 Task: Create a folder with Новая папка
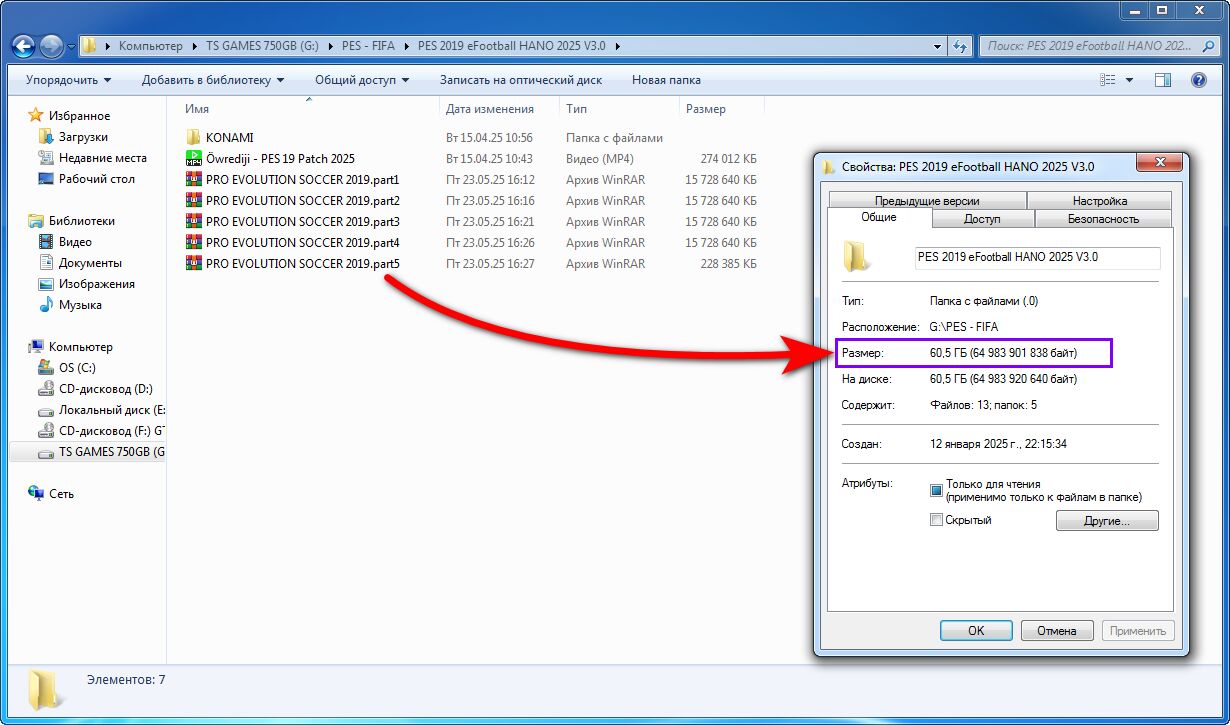[666, 80]
